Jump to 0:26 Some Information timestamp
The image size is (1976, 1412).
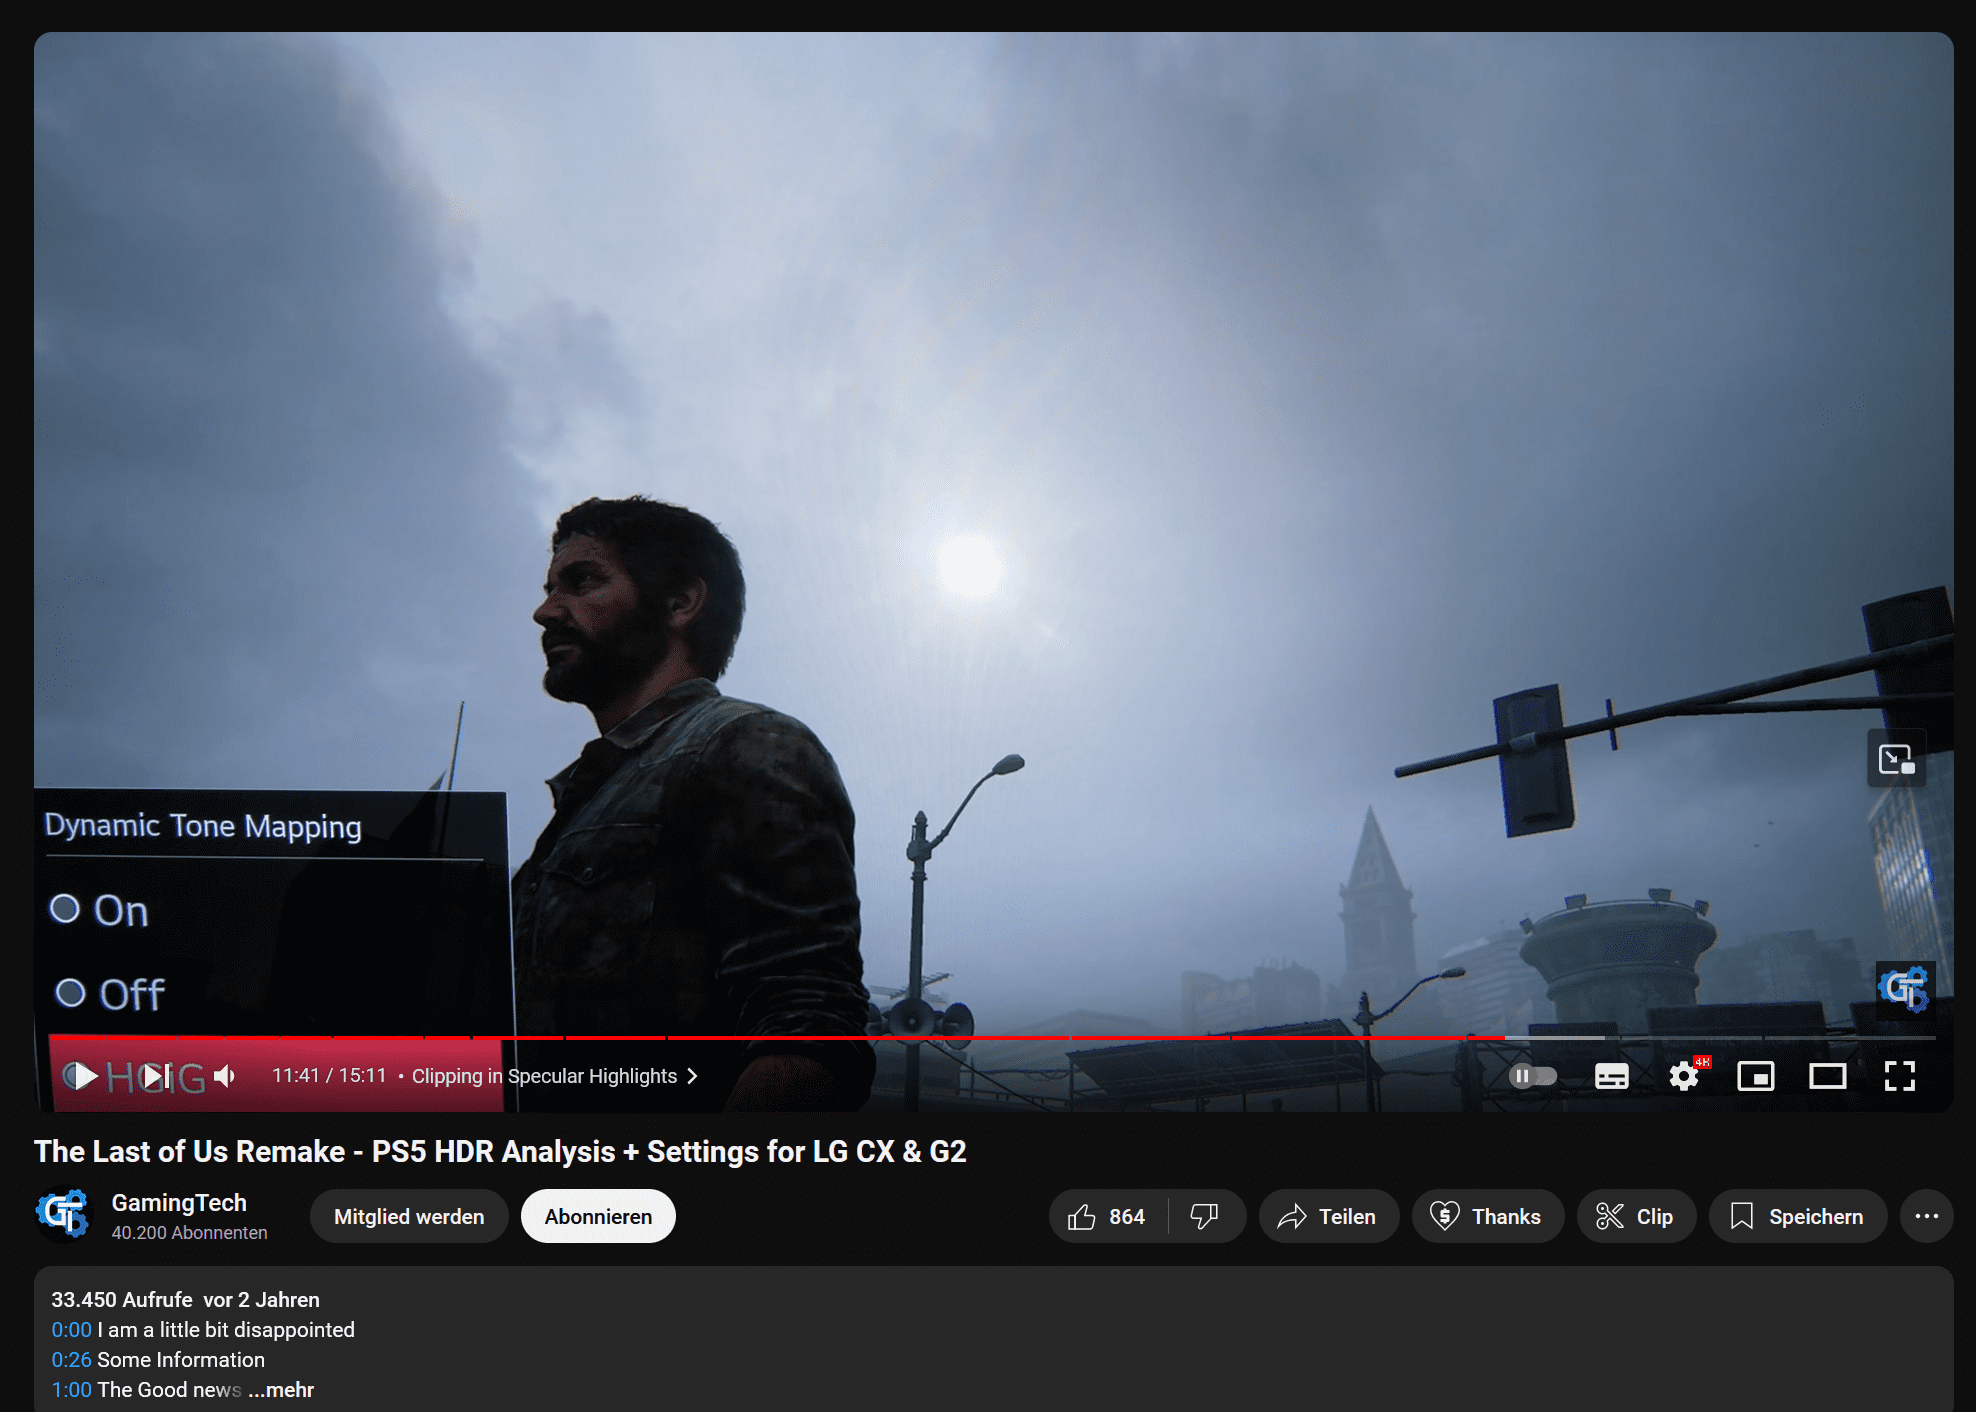pyautogui.click(x=71, y=1360)
